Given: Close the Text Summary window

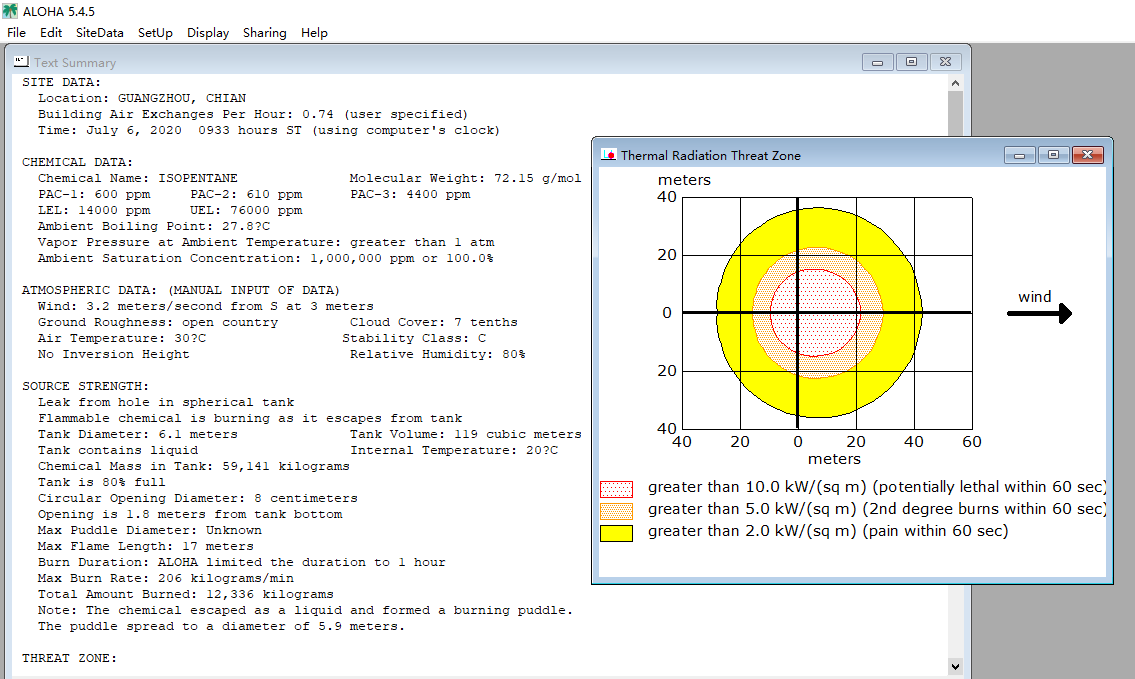Looking at the screenshot, I should (945, 62).
